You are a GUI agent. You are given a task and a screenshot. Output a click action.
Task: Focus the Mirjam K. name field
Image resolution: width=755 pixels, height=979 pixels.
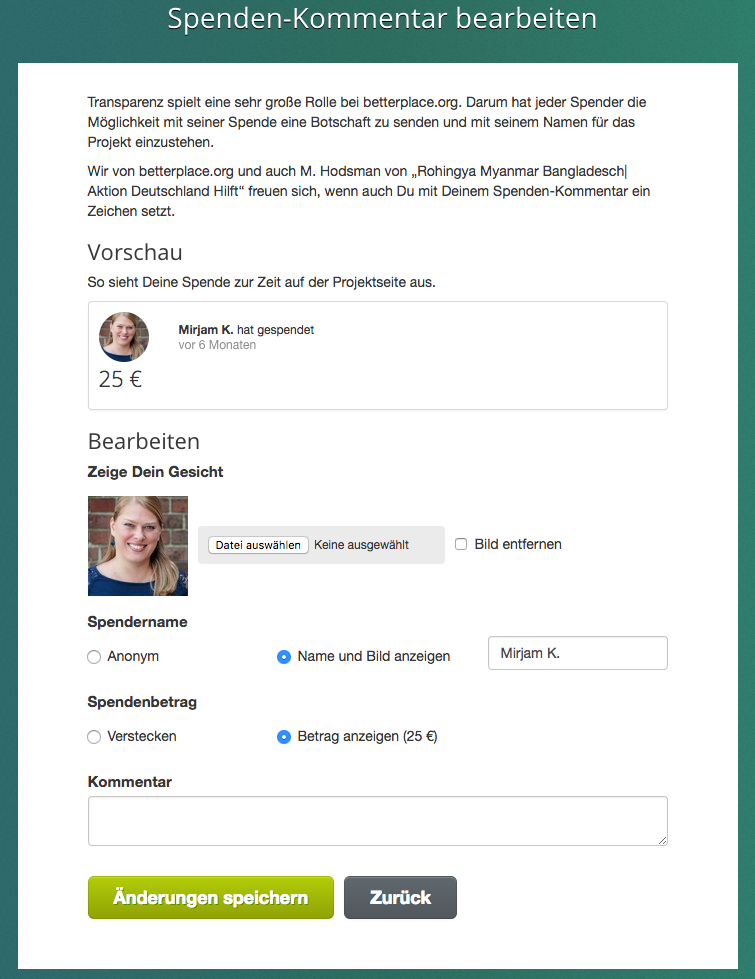click(x=578, y=653)
